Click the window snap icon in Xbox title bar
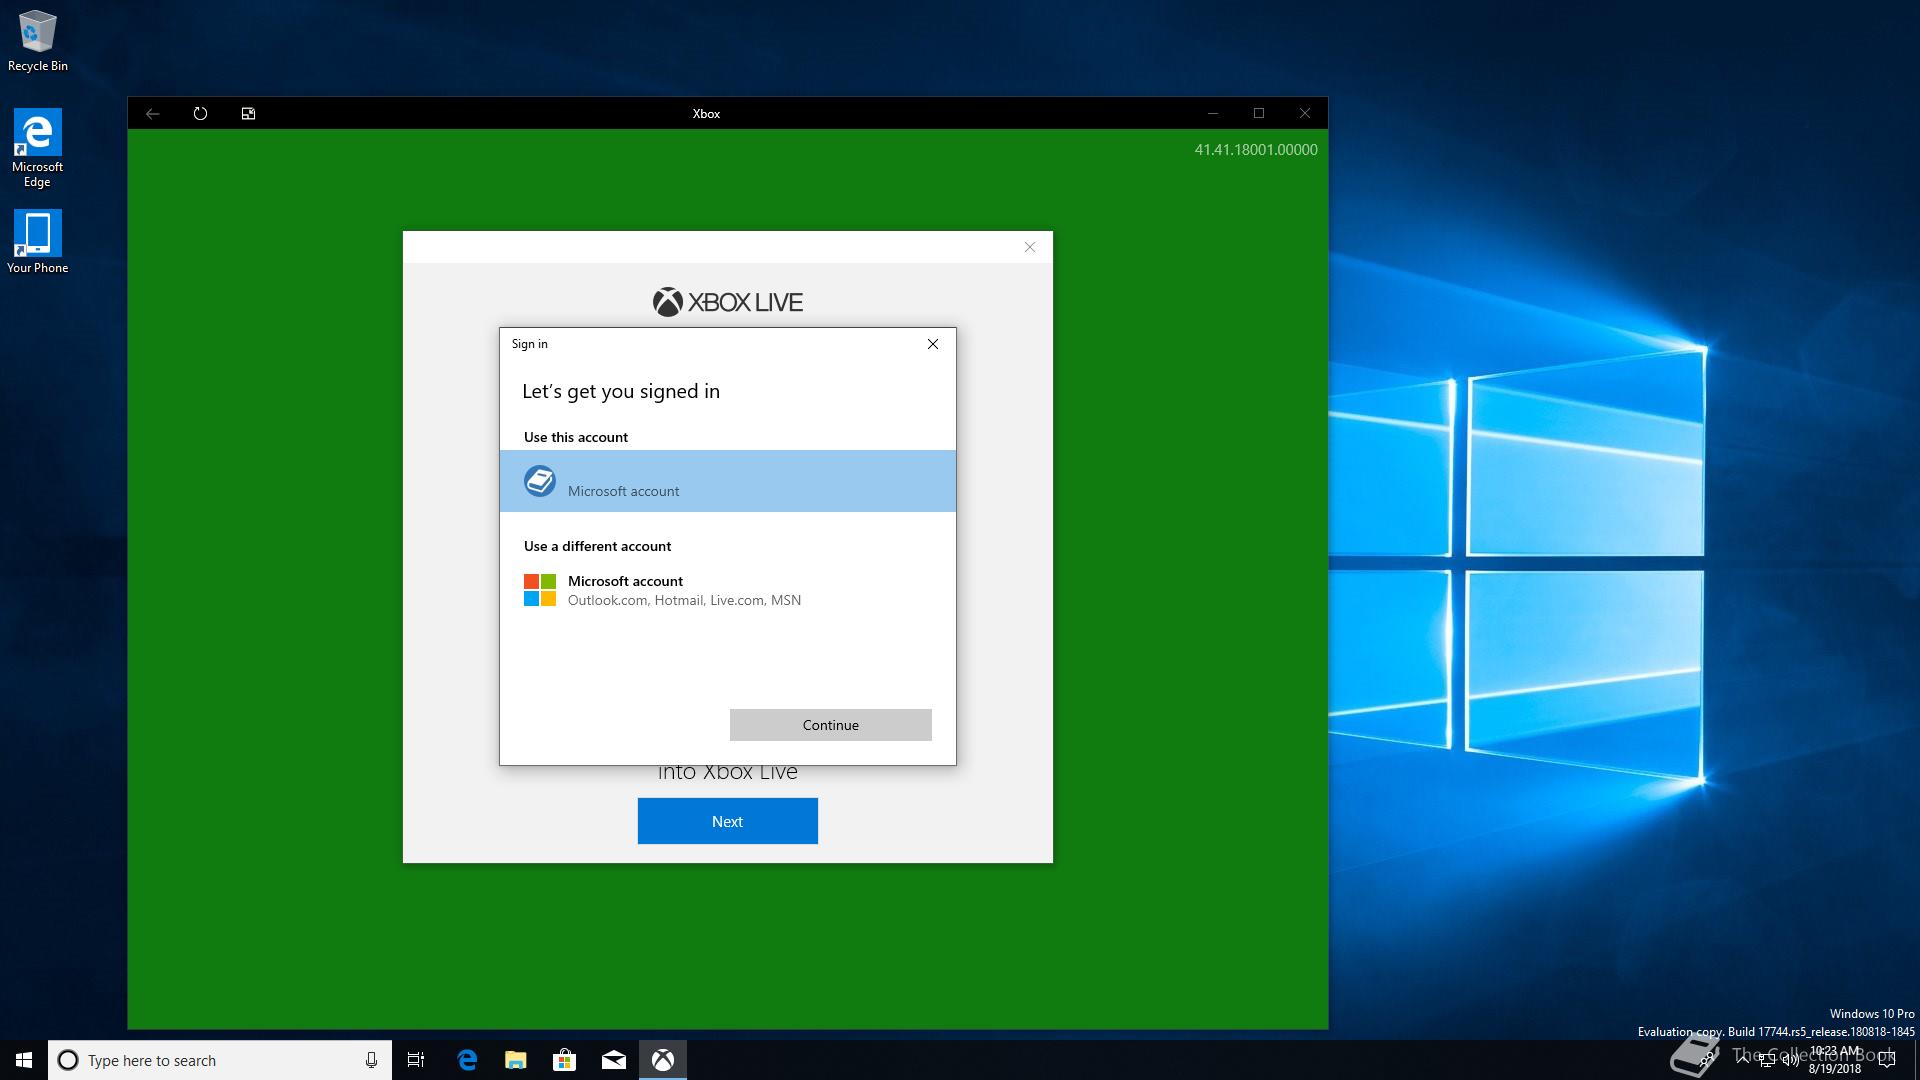The image size is (1920, 1080). tap(248, 114)
